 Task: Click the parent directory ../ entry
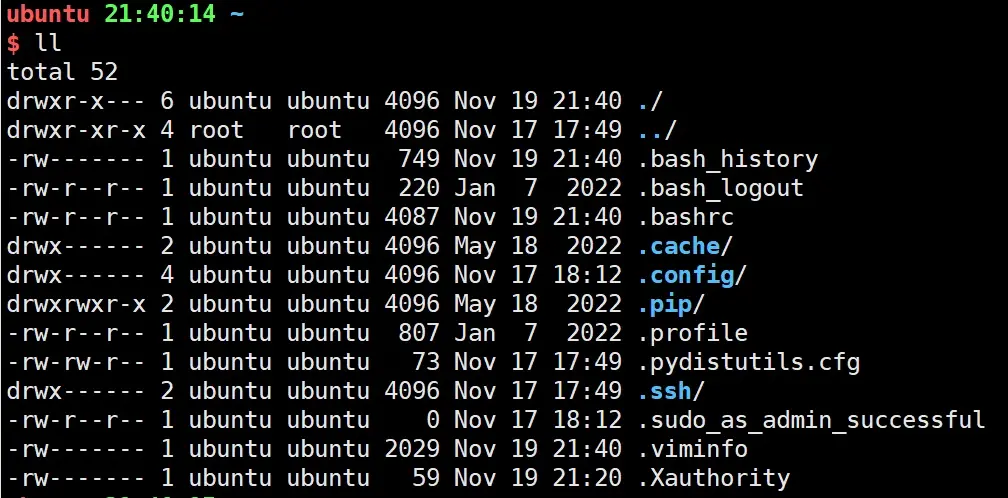(657, 130)
